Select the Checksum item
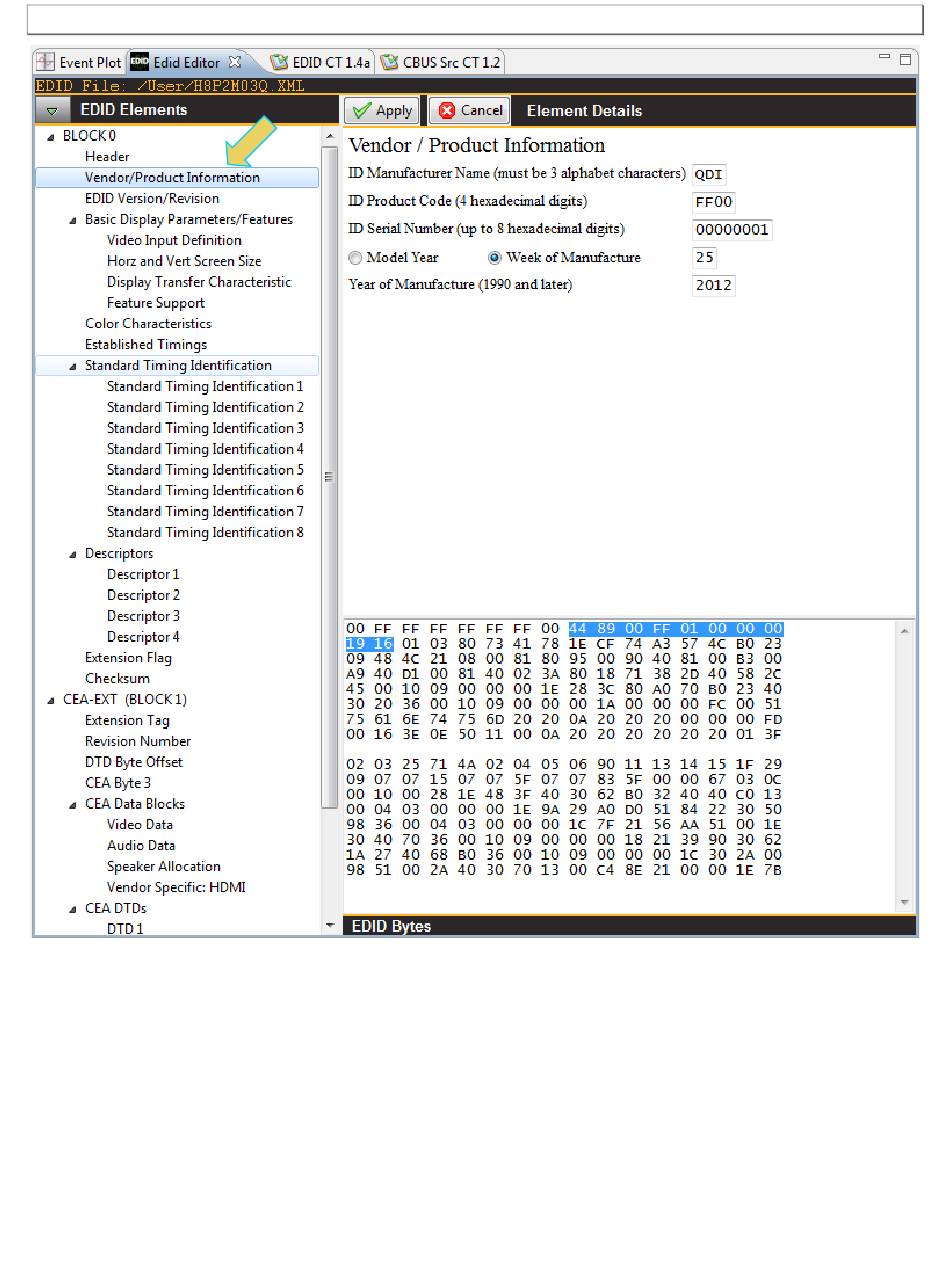 [117, 679]
